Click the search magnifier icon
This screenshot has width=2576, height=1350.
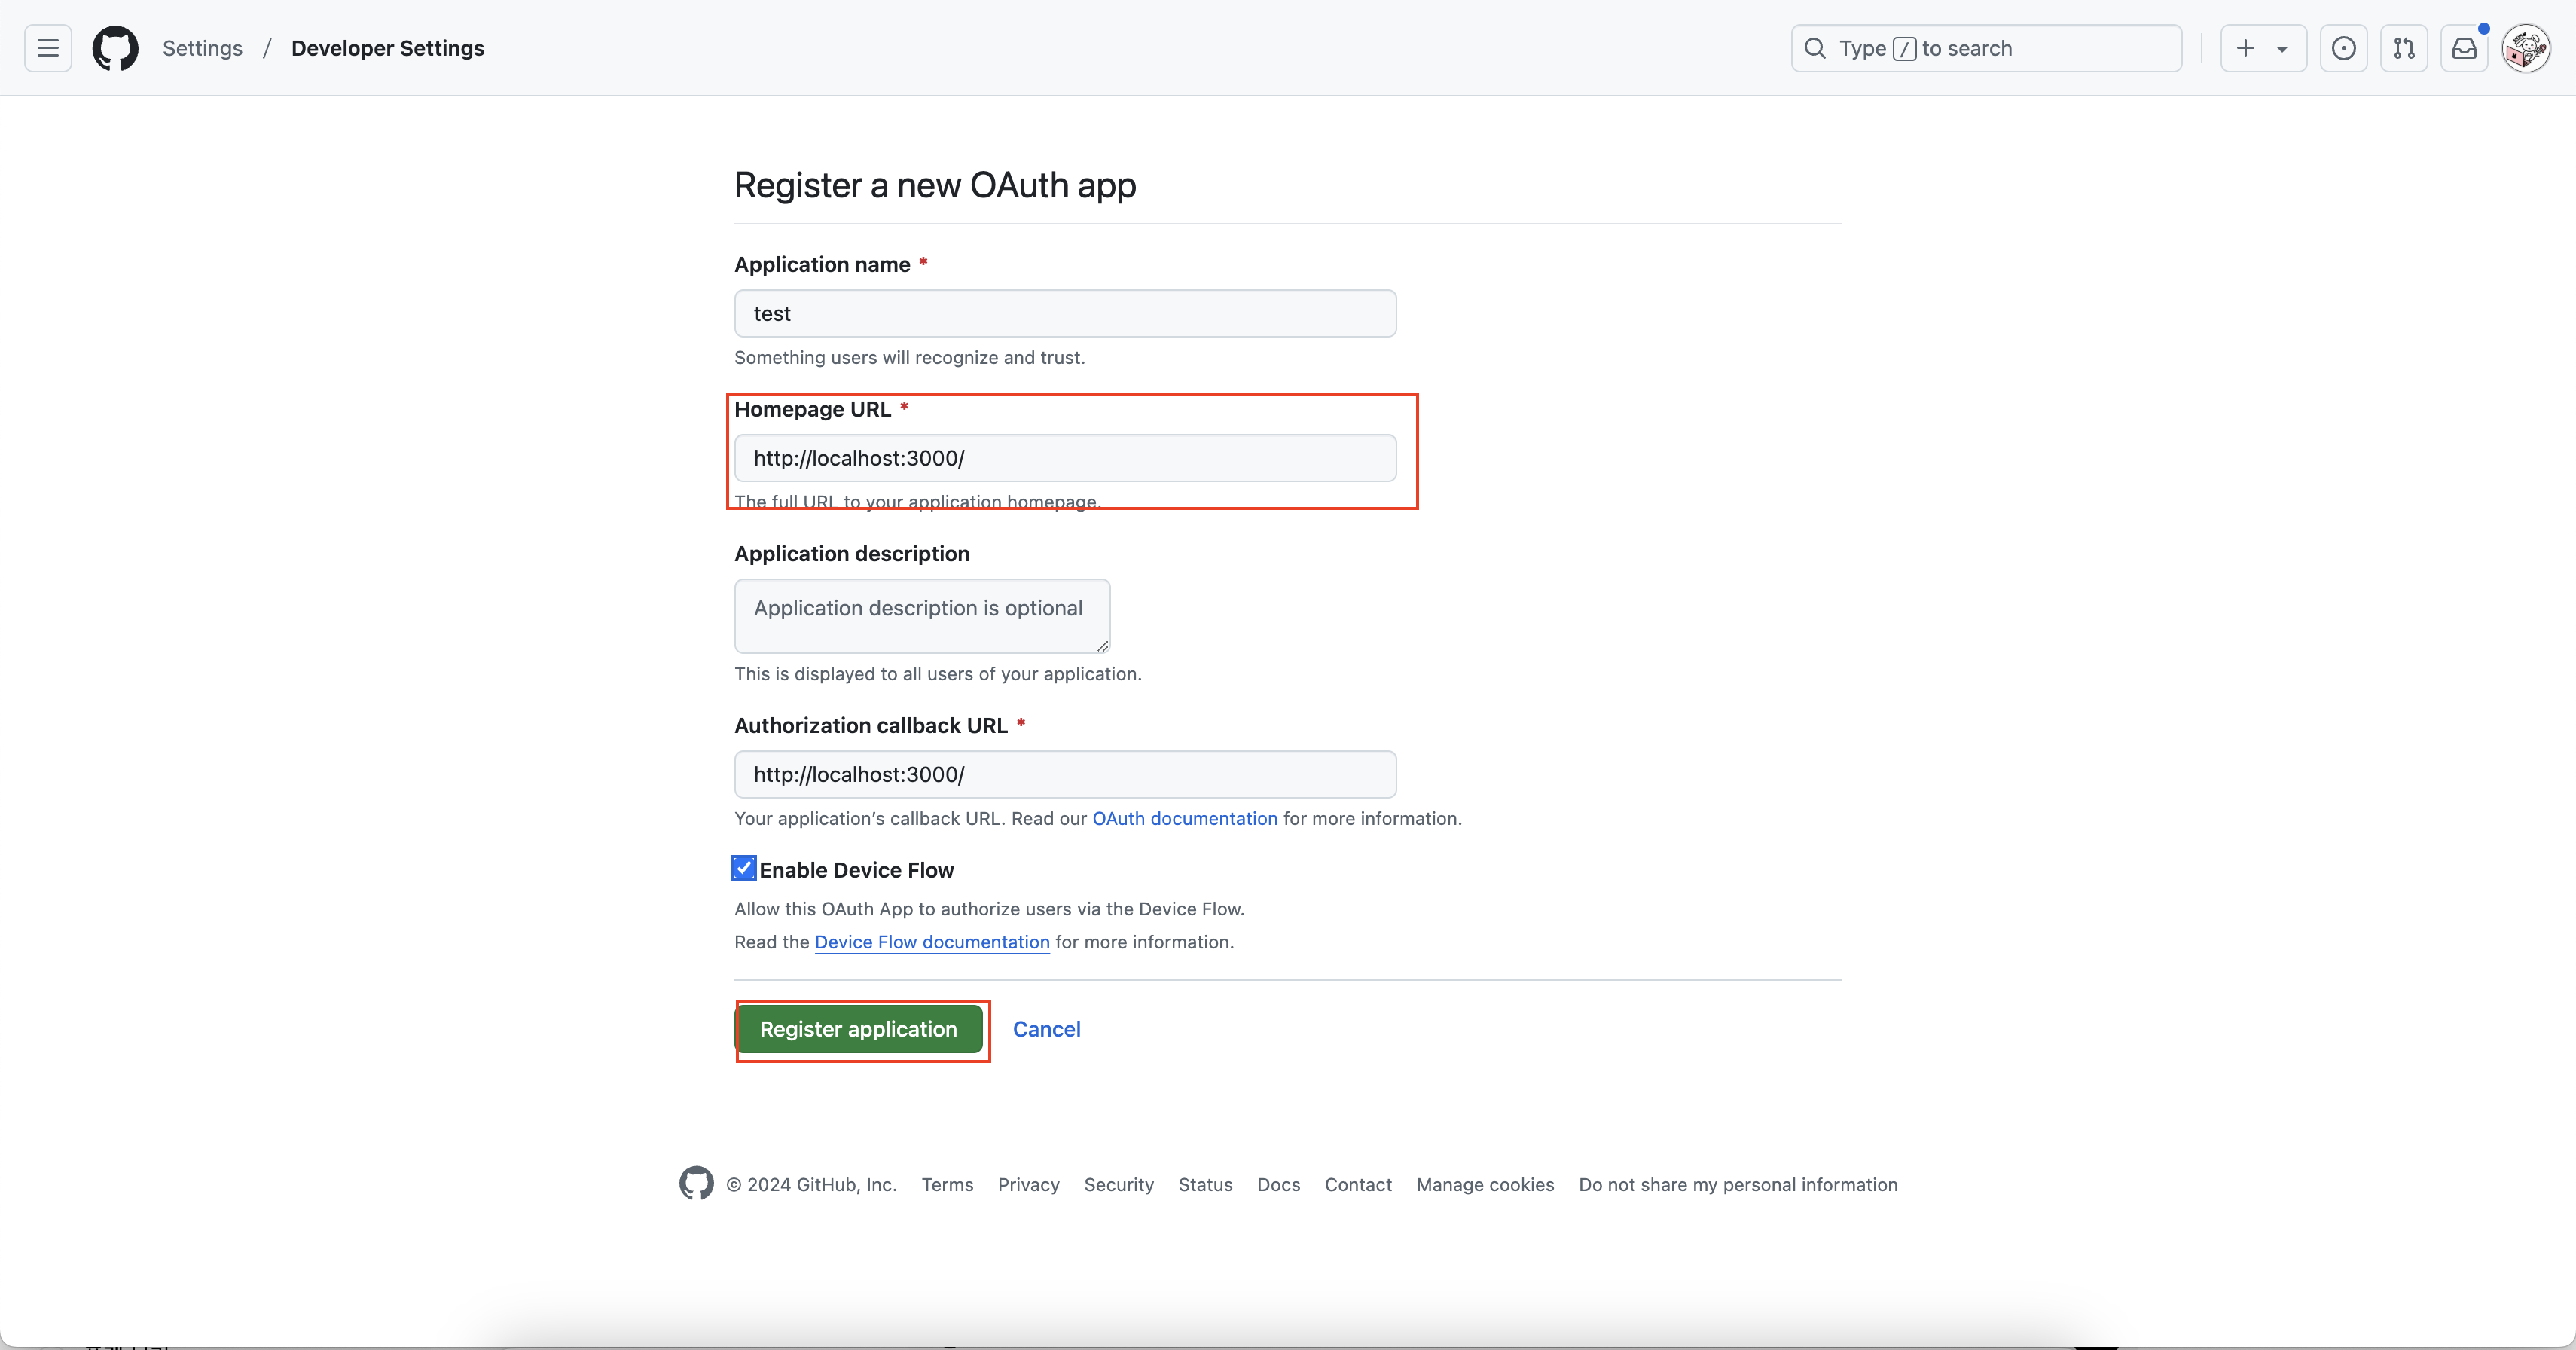tap(1815, 48)
